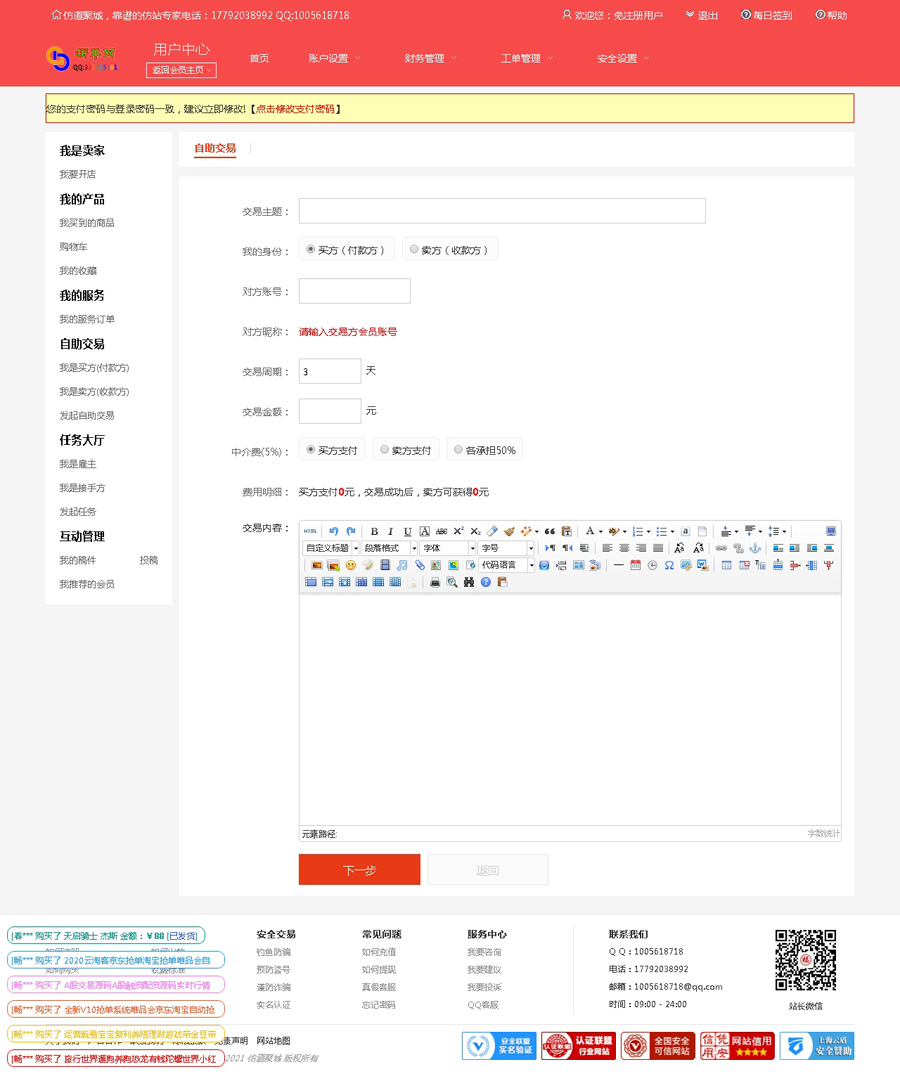Click the print icon in editor toolbar

[x=435, y=582]
